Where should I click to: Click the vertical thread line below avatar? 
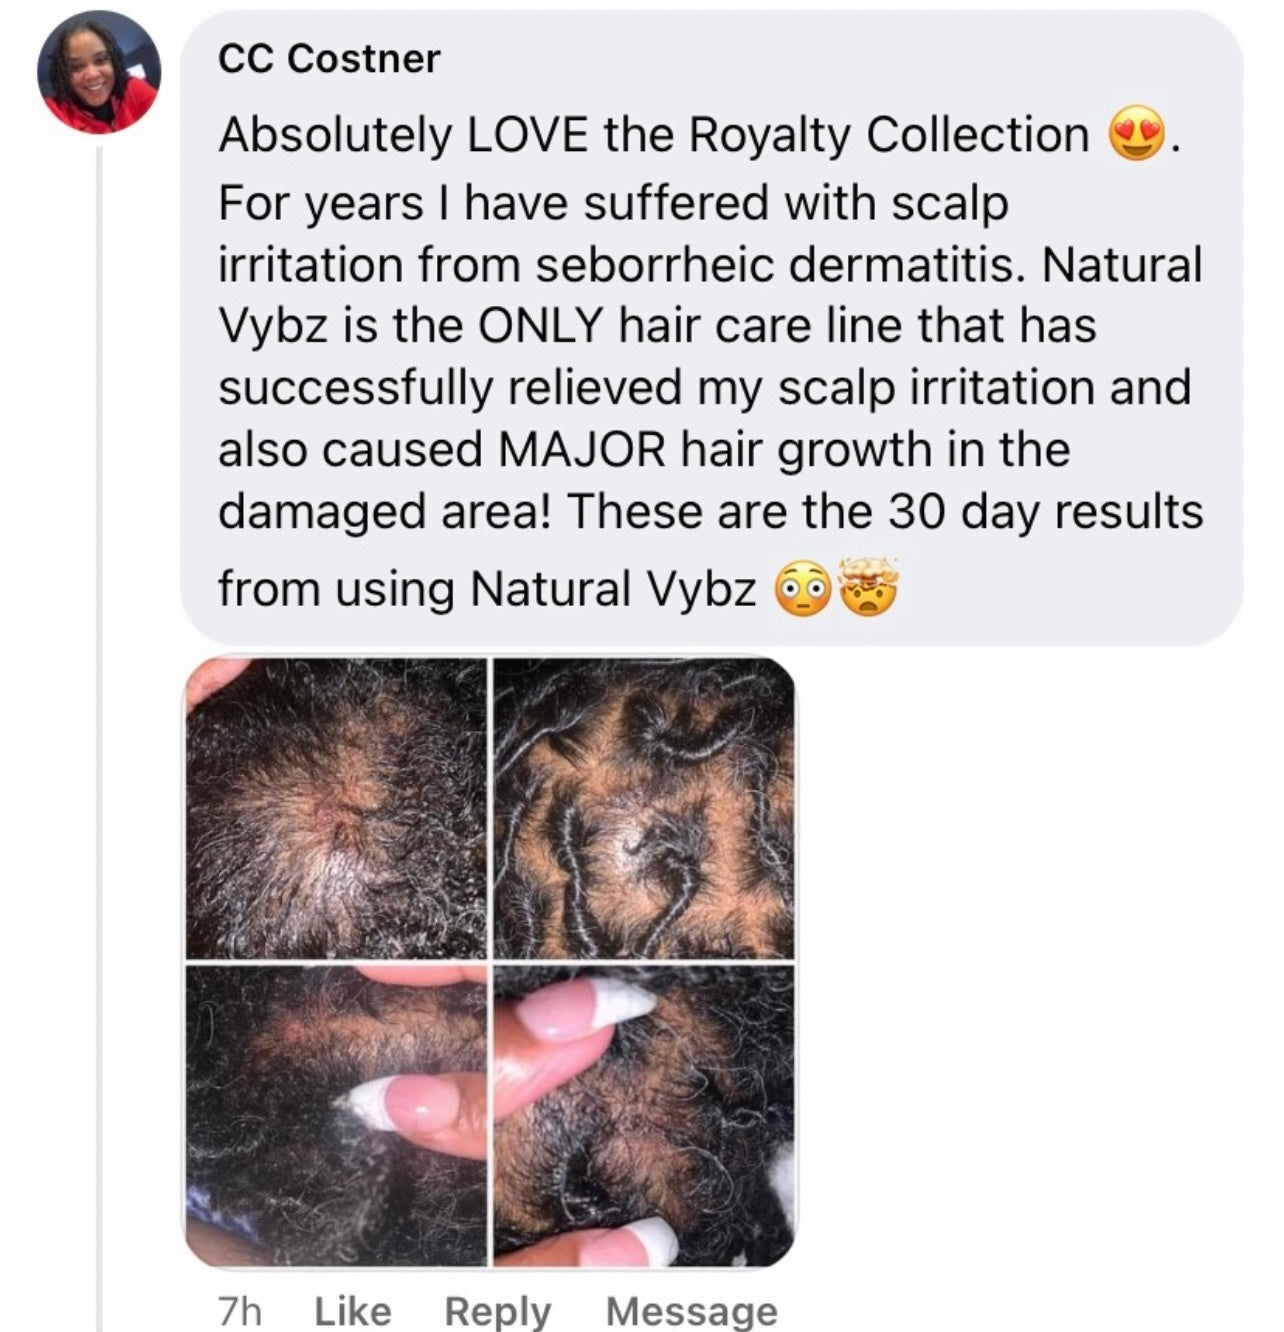pyautogui.click(x=99, y=740)
